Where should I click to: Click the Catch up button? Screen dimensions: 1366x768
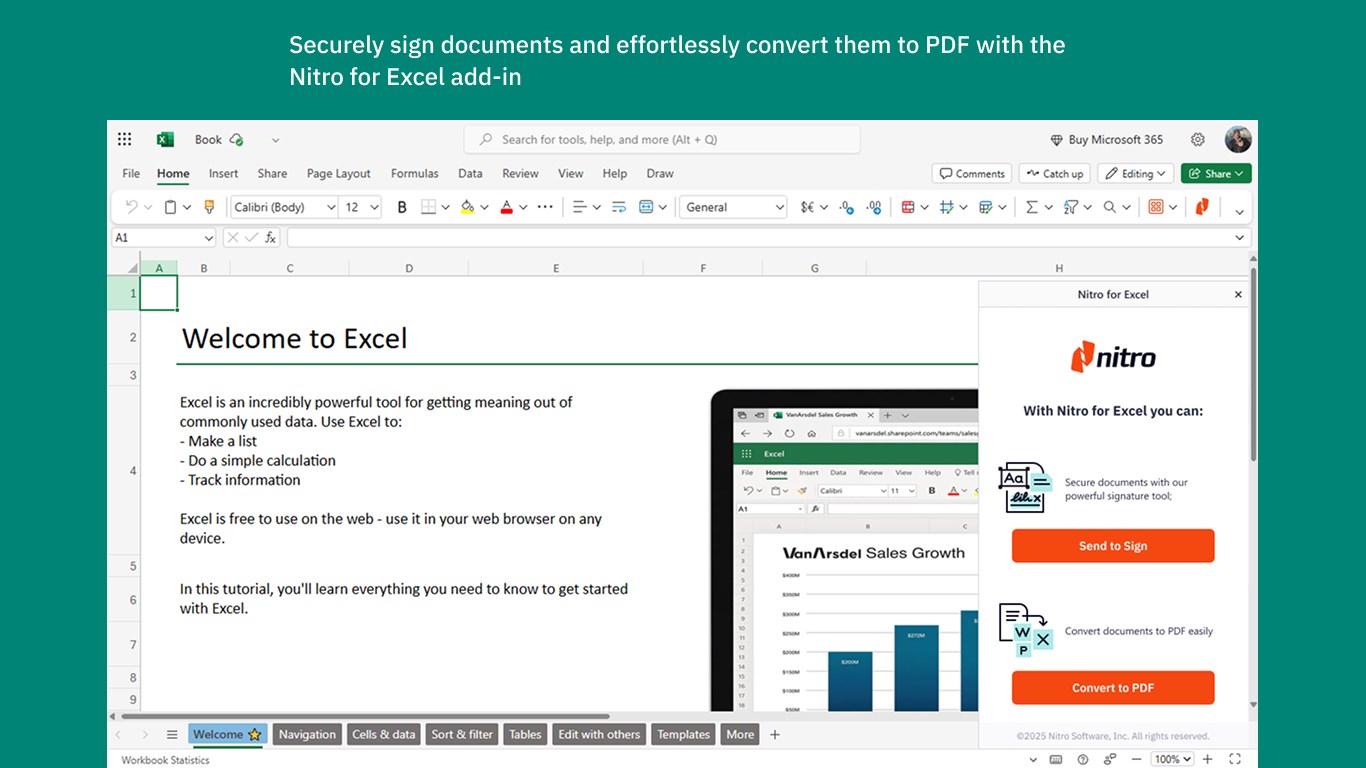pyautogui.click(x=1055, y=174)
